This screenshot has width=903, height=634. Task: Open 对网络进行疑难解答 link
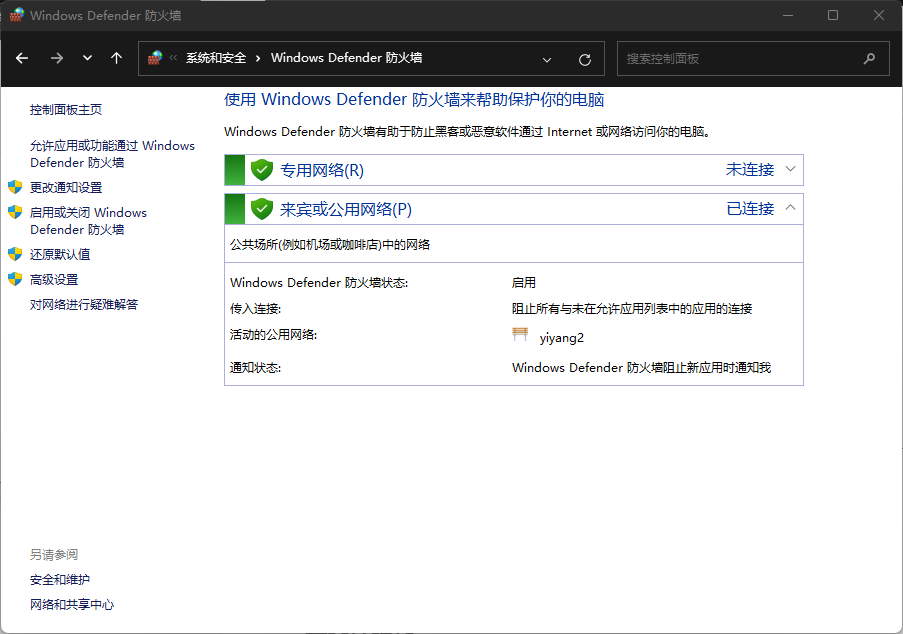84,304
